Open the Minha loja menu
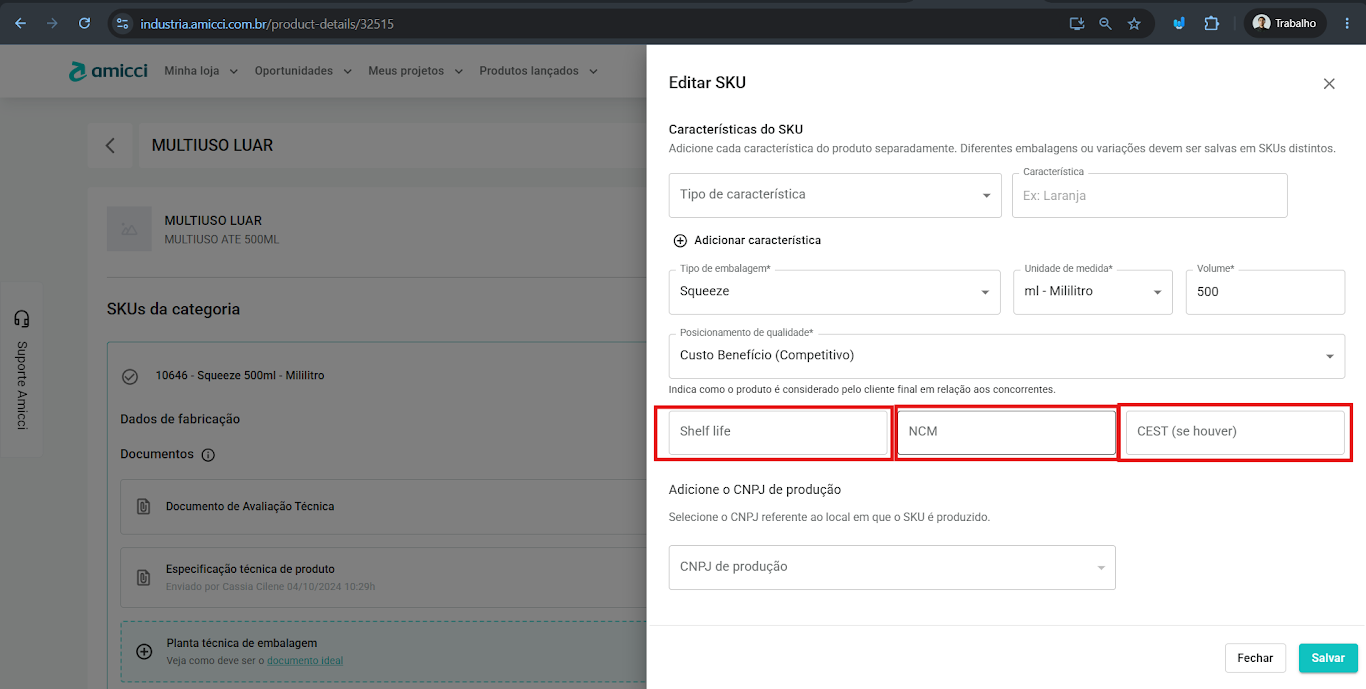The image size is (1366, 689). [x=201, y=71]
